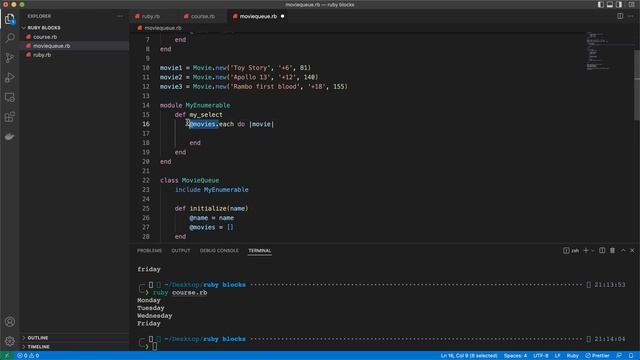Viewport: 640px width, 360px height.
Task: Expand the TIMELINE section
Action: click(x=38, y=347)
